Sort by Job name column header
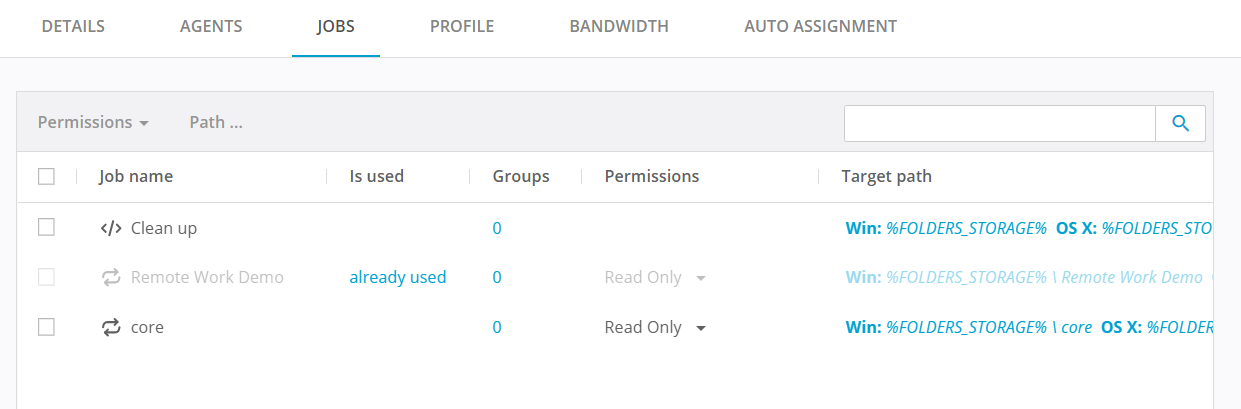 [136, 176]
